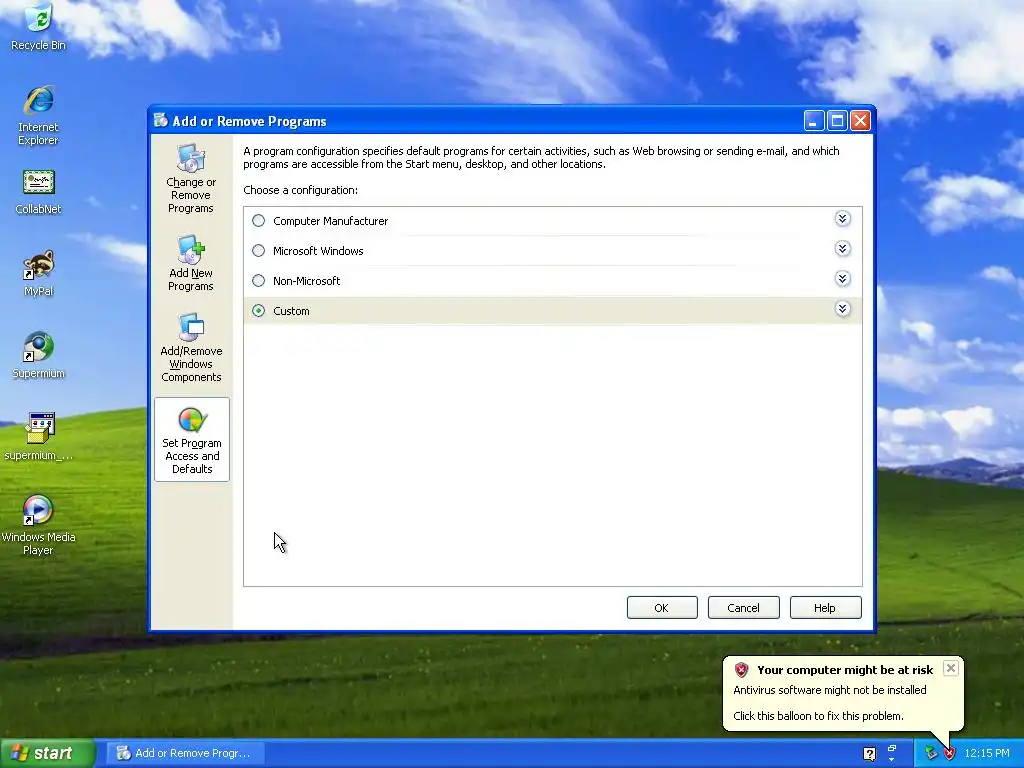Open the Recycle Bin desktop icon
The image size is (1024, 768).
[39, 27]
